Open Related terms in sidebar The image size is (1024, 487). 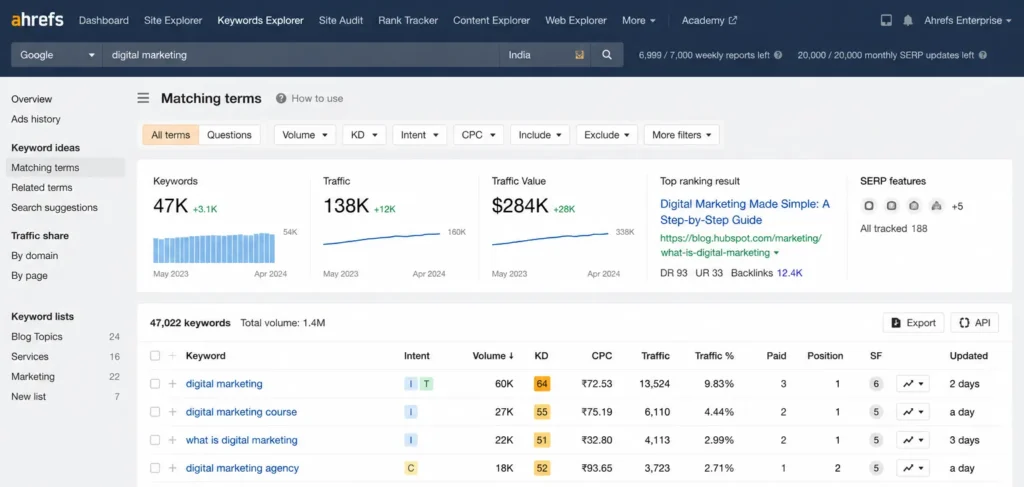click(42, 187)
